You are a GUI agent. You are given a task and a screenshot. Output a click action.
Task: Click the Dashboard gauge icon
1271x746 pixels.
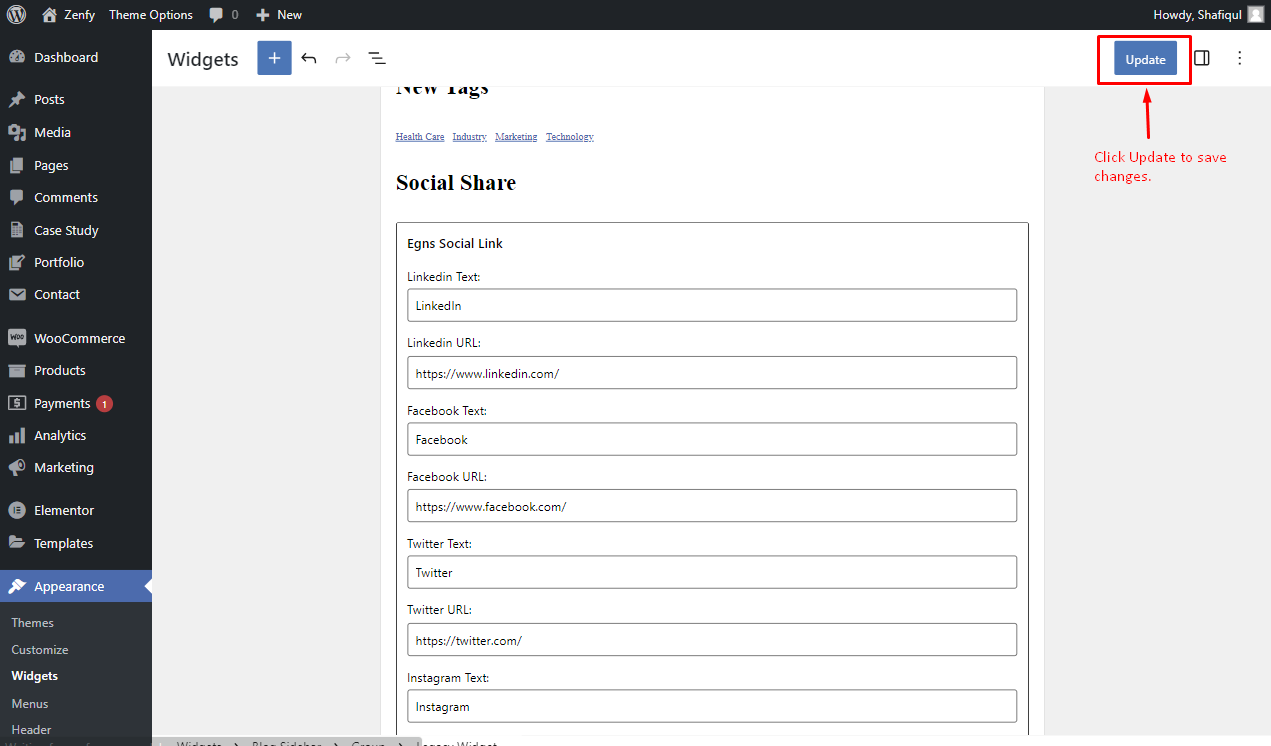coord(17,57)
